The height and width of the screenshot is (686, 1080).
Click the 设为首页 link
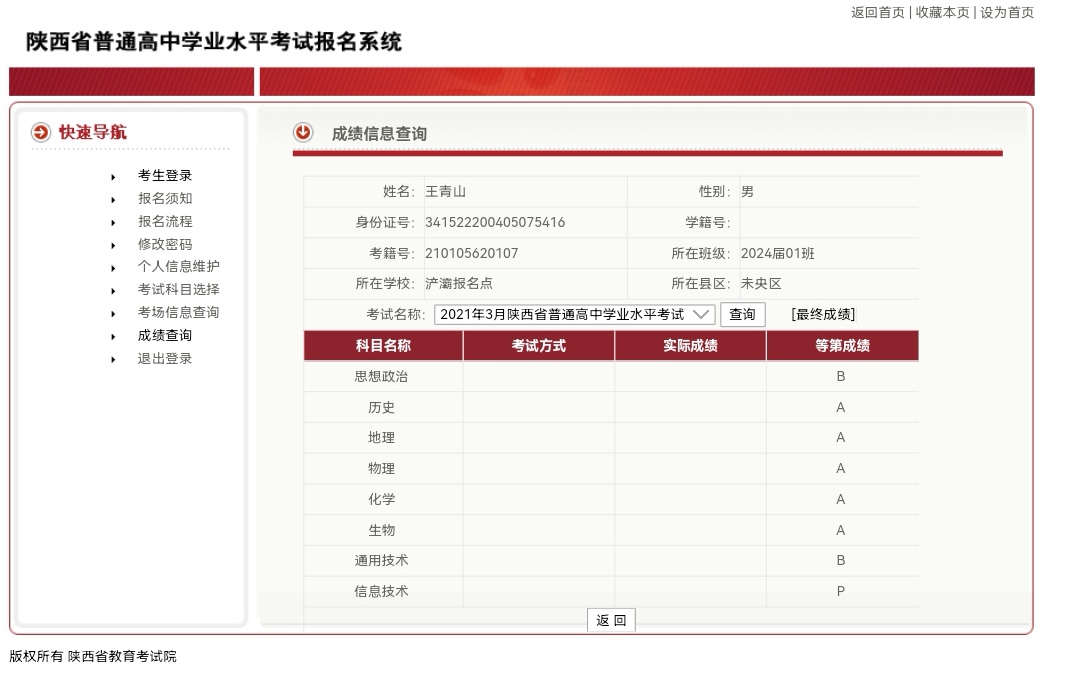[x=1006, y=12]
